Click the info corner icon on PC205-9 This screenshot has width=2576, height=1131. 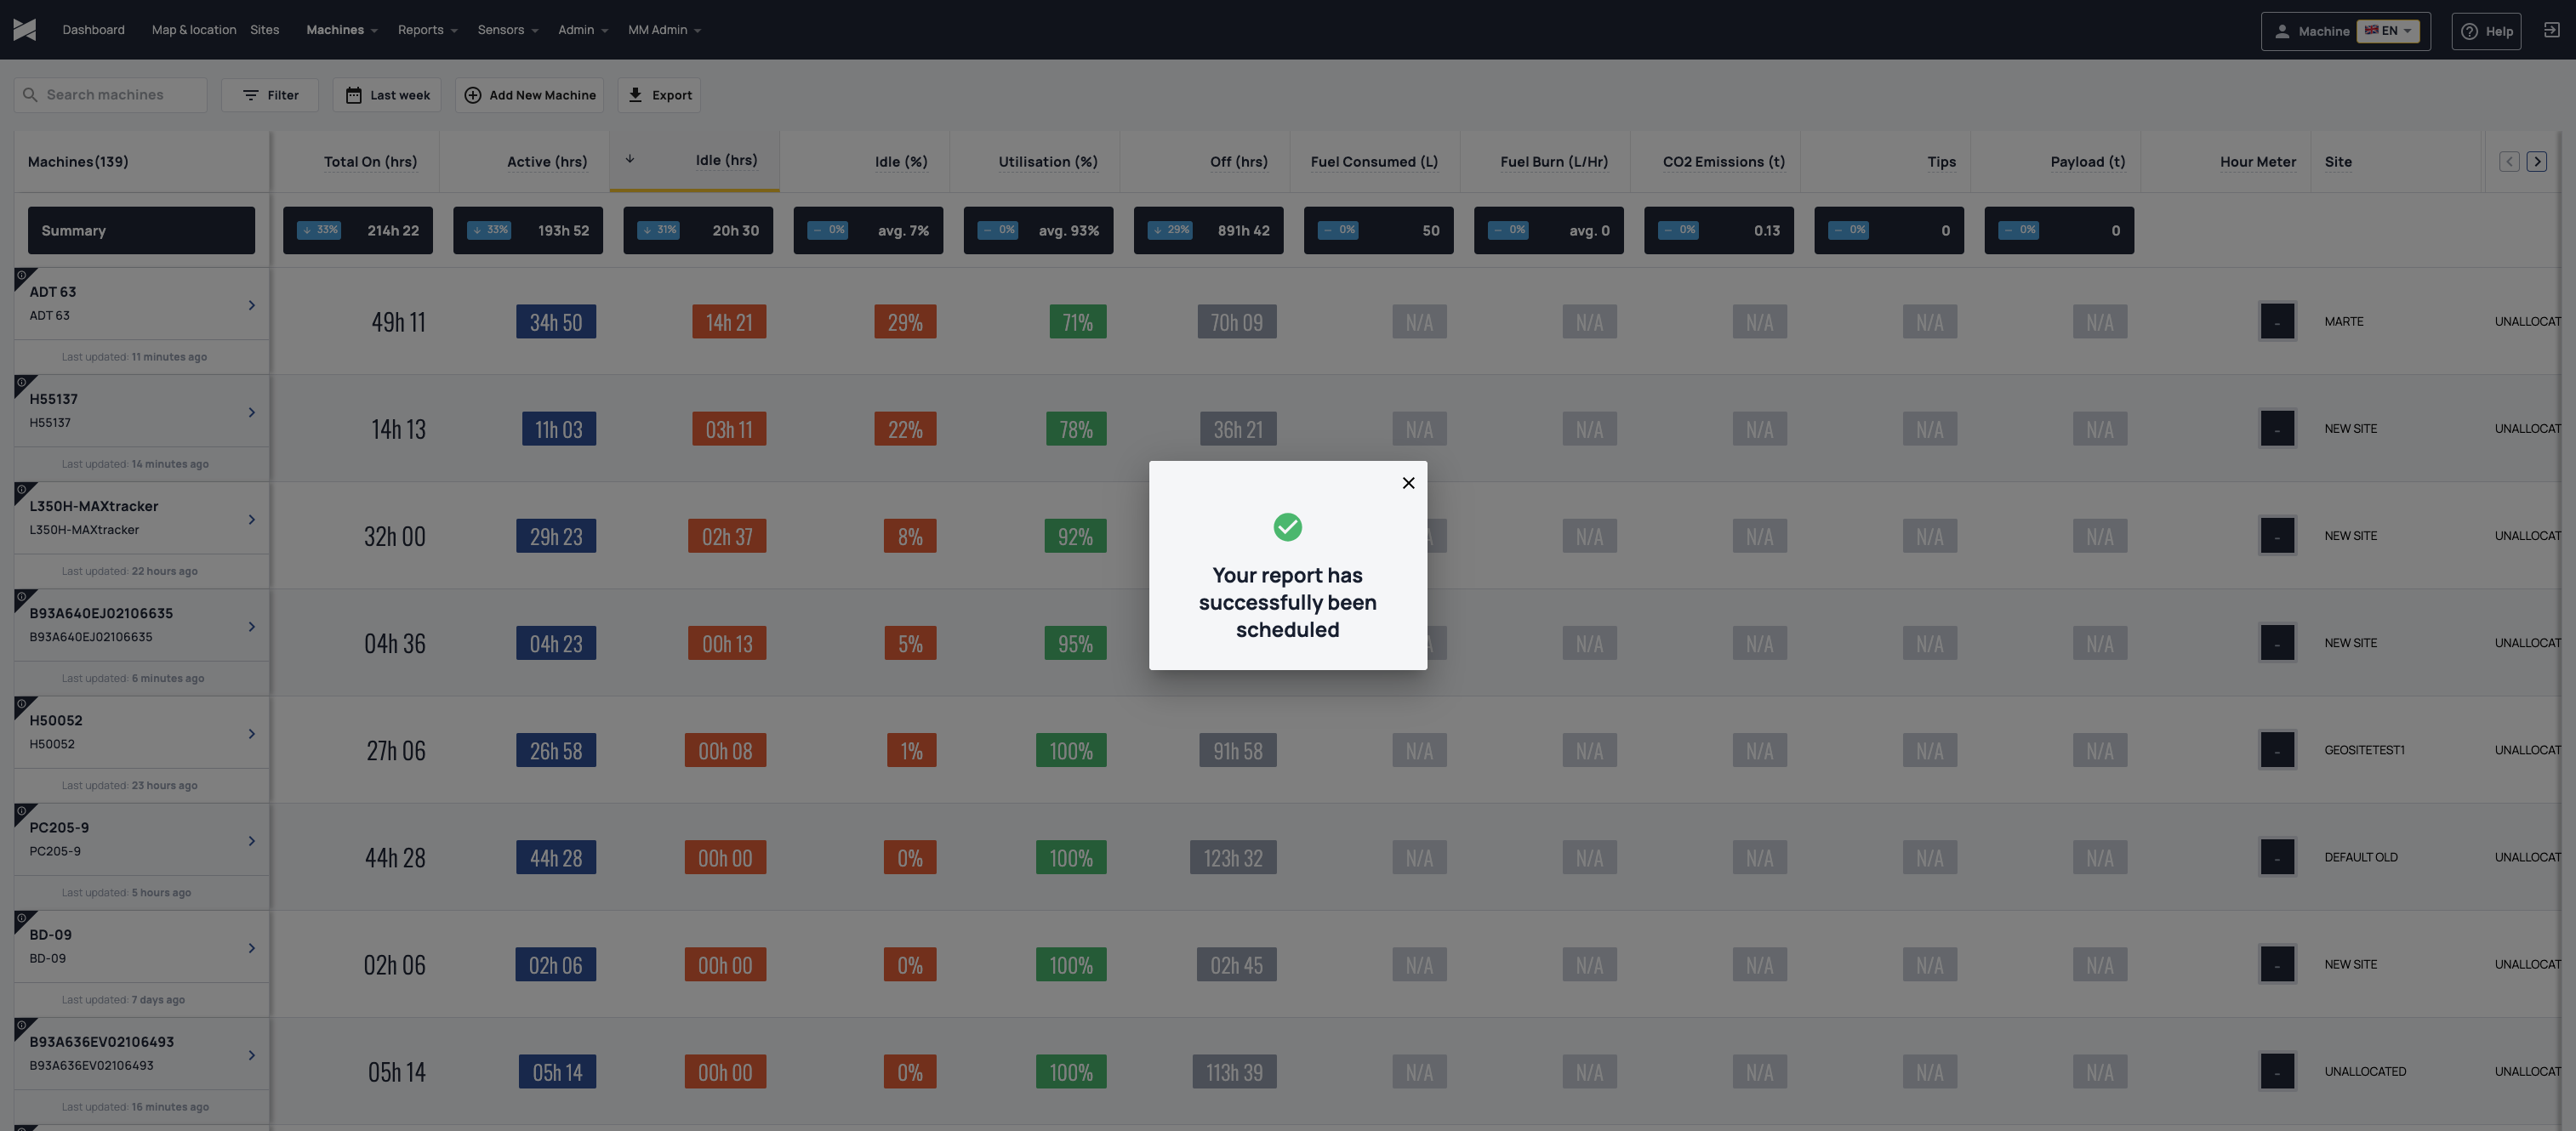21,811
